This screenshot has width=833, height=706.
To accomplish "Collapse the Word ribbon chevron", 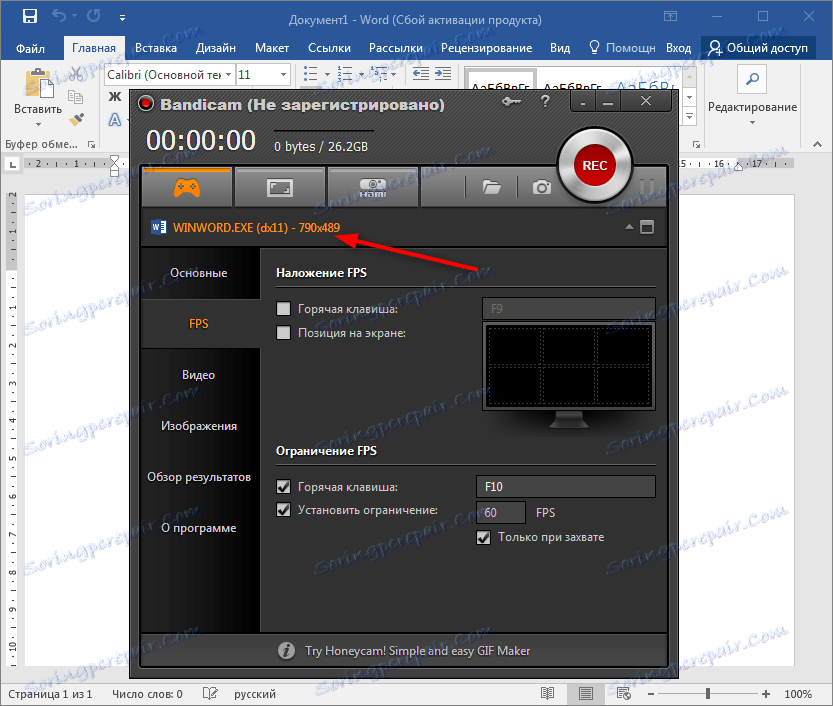I will coord(817,144).
